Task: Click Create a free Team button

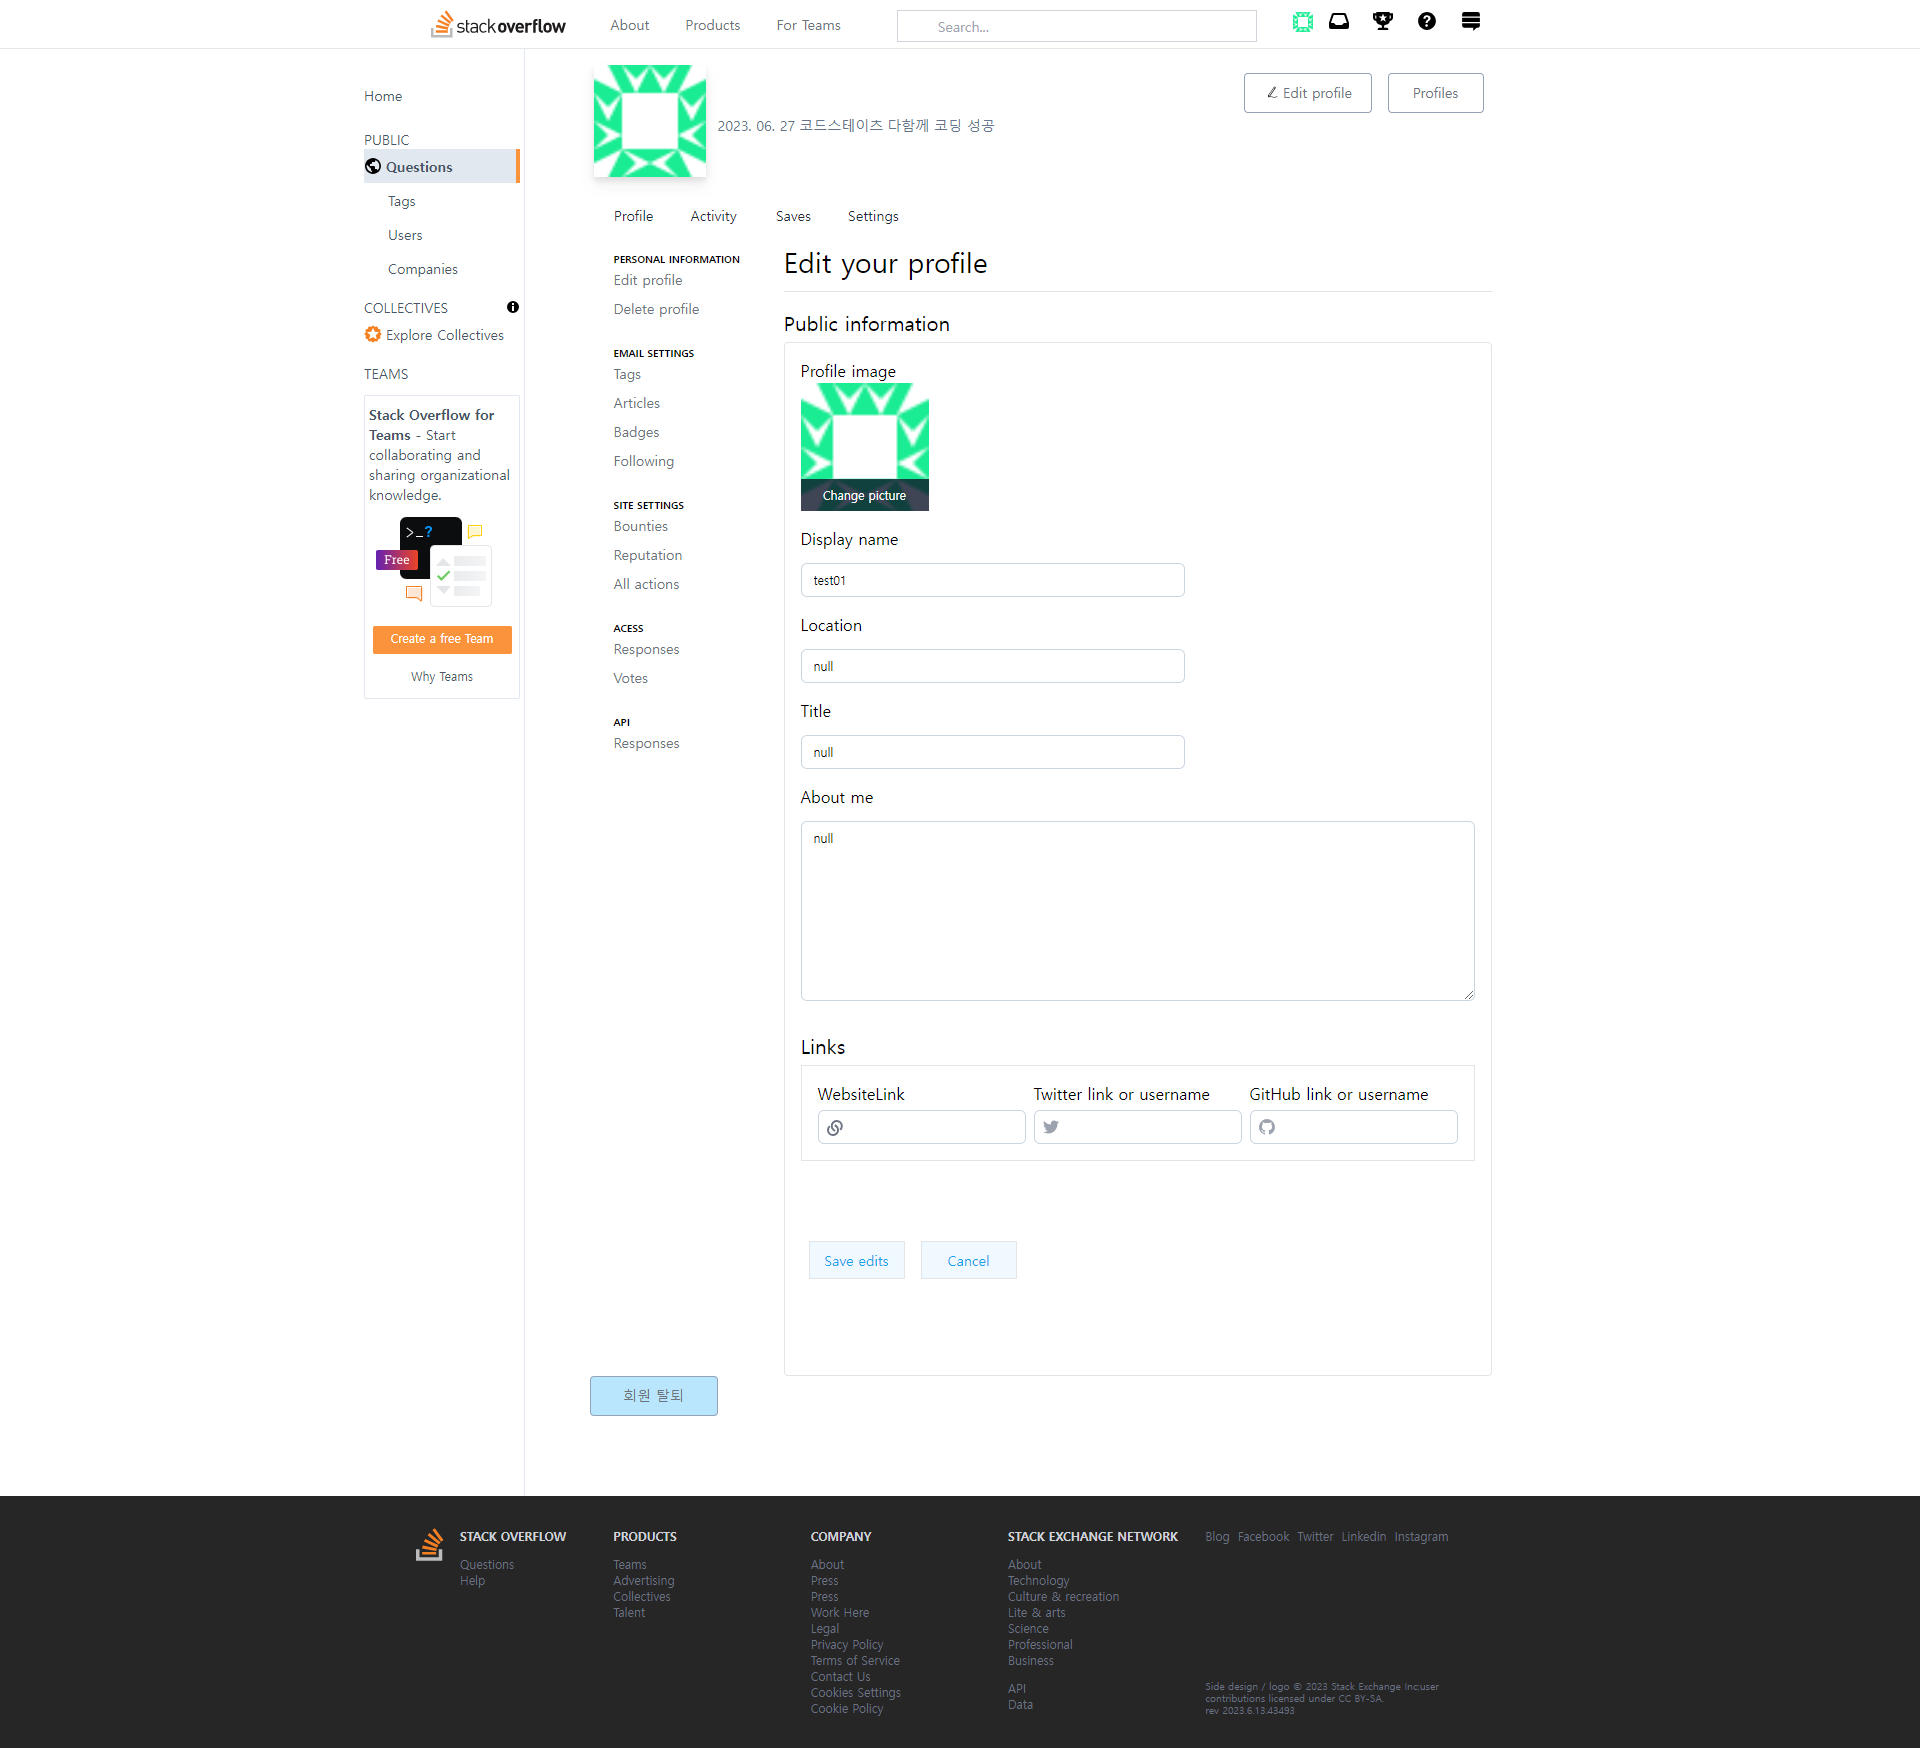Action: click(442, 639)
